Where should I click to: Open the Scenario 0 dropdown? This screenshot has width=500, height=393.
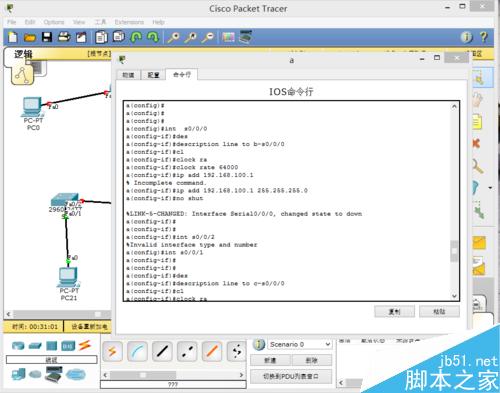coord(300,344)
